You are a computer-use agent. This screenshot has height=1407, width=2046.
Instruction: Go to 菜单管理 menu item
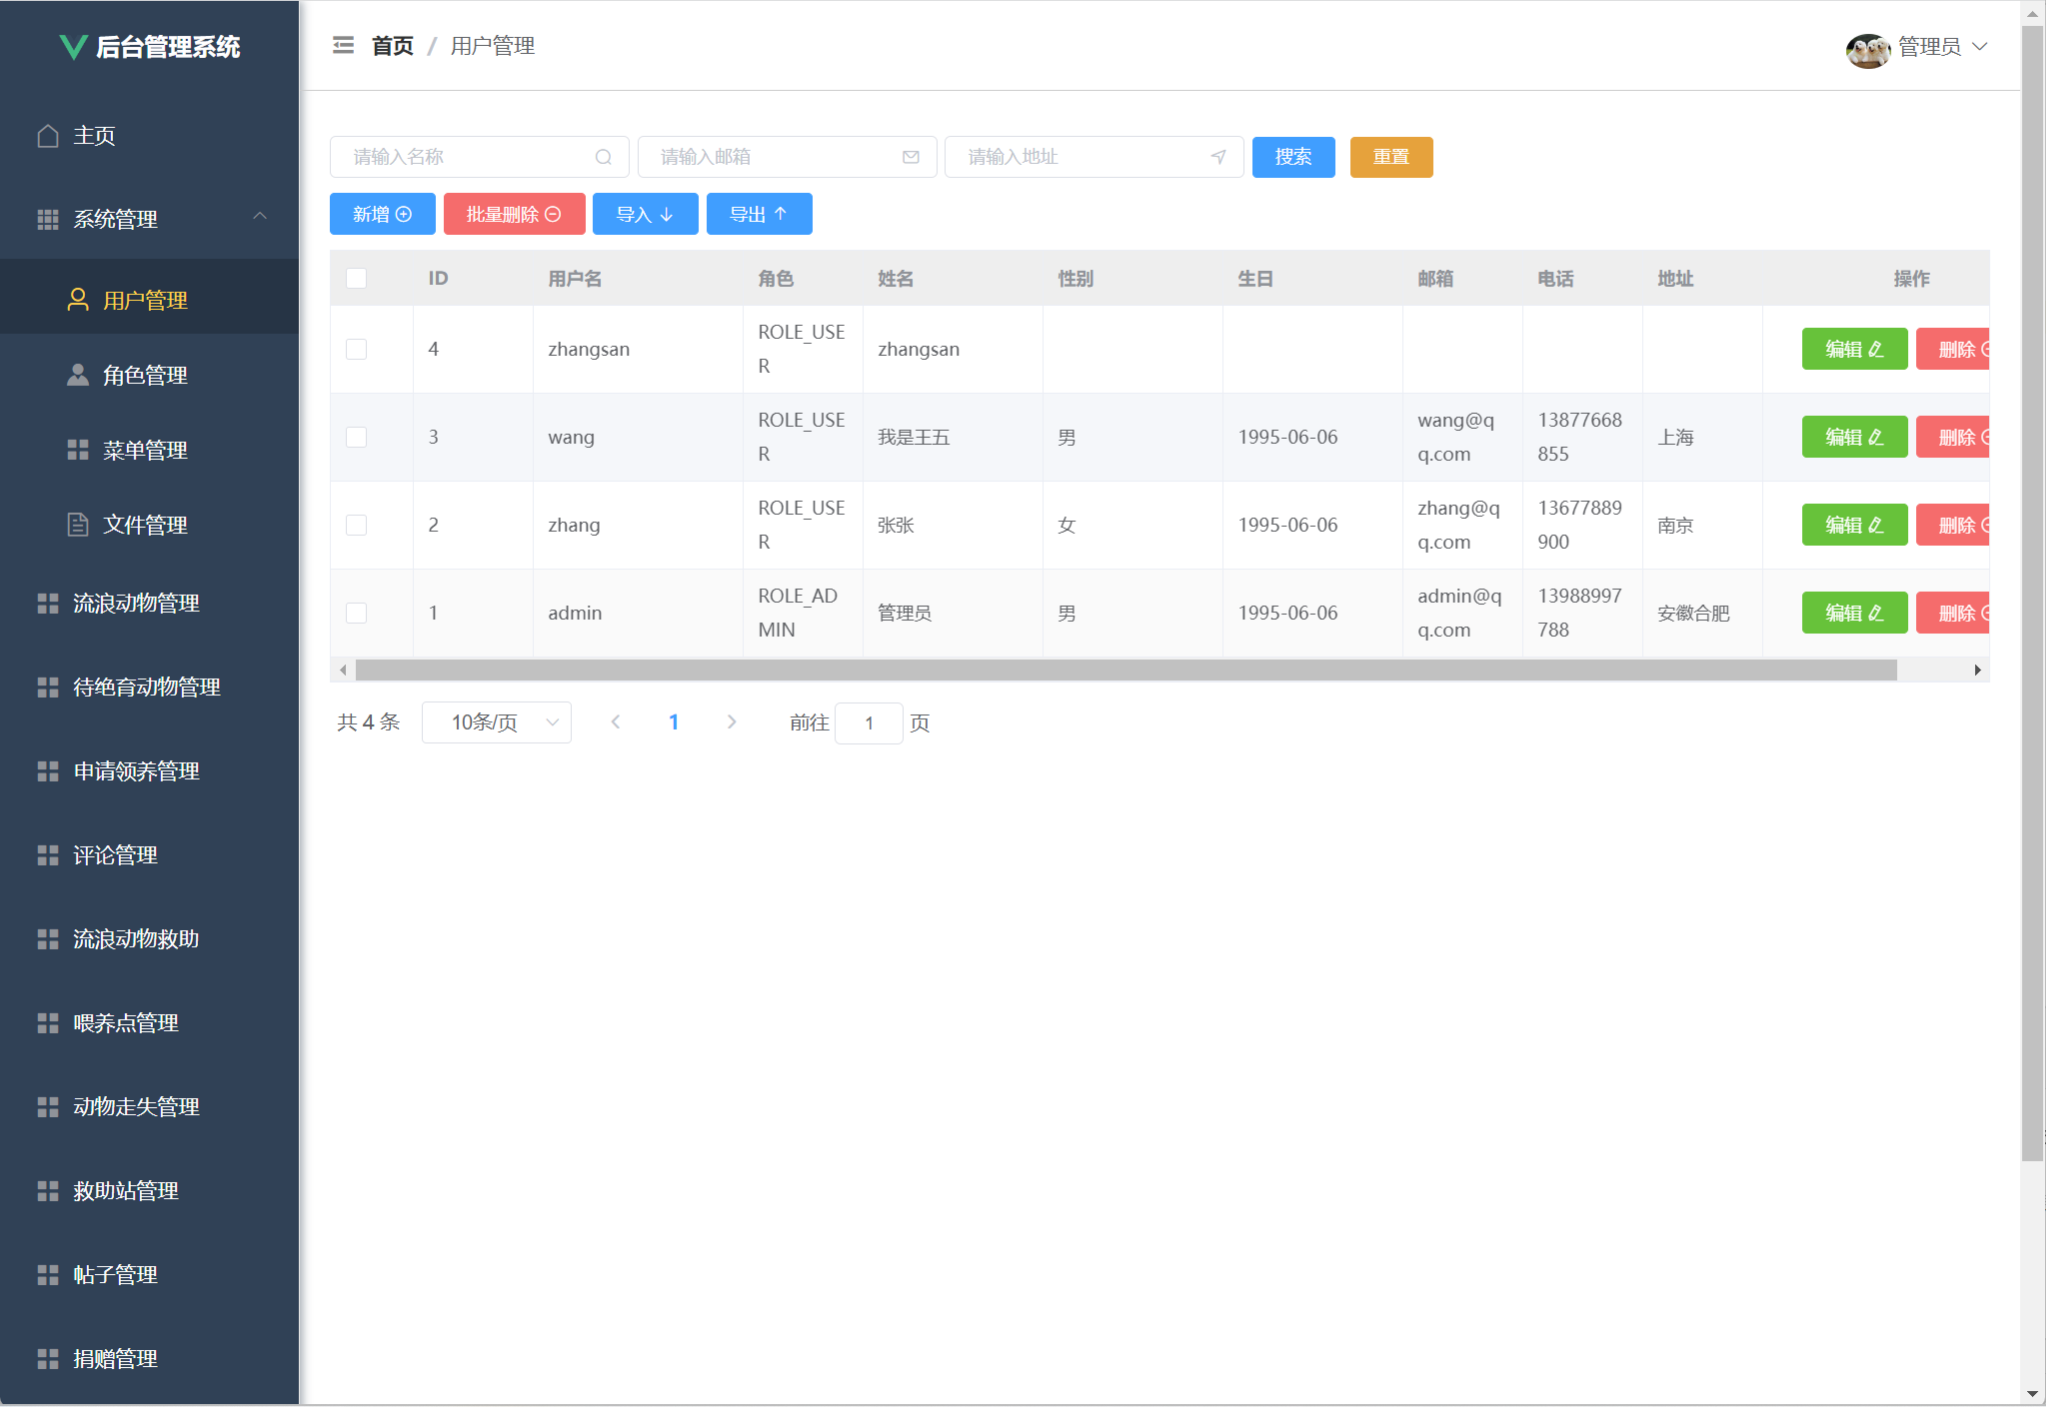pyautogui.click(x=145, y=450)
